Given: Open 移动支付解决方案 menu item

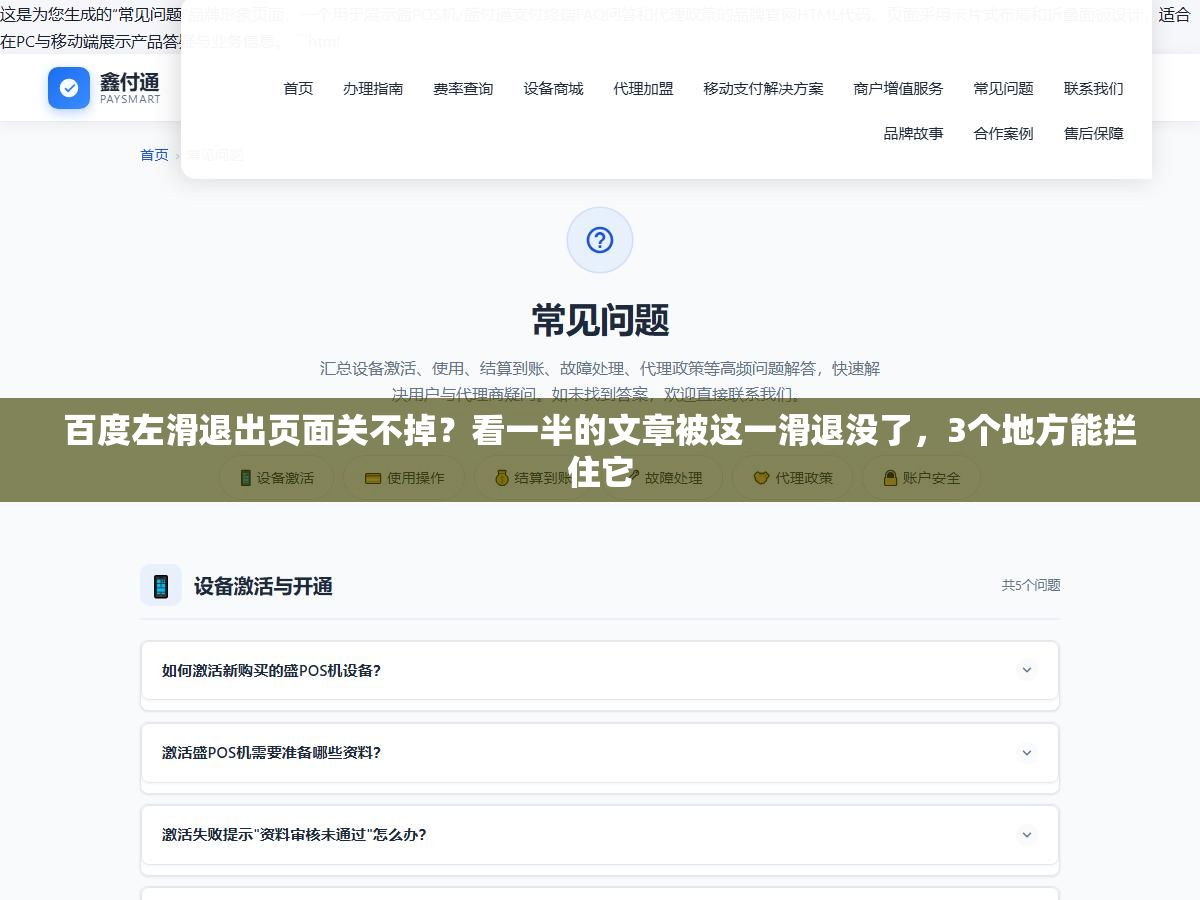Looking at the screenshot, I should [763, 88].
